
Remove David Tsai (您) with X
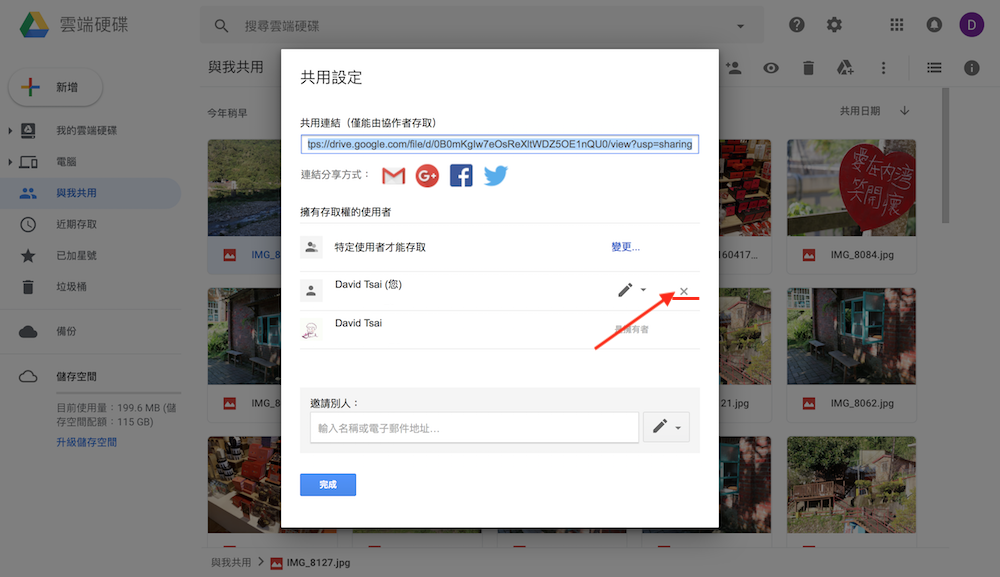point(684,291)
